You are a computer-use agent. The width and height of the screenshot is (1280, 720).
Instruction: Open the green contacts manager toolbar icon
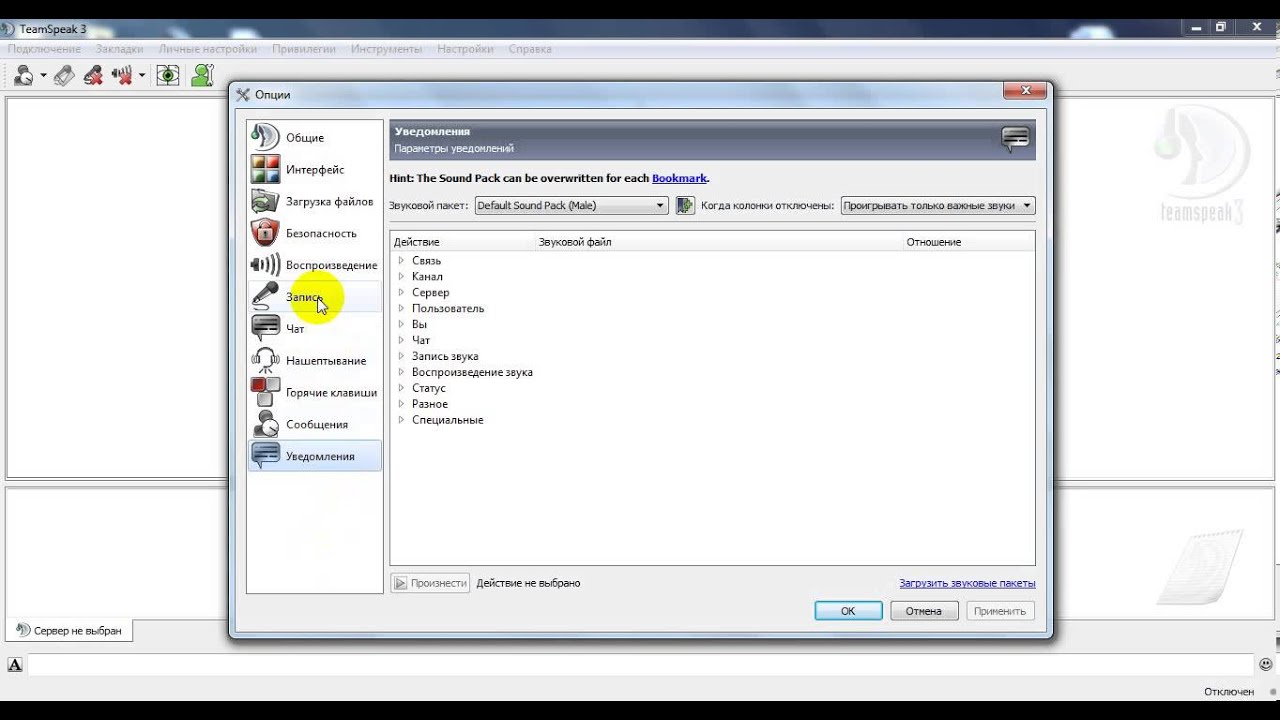pos(203,75)
